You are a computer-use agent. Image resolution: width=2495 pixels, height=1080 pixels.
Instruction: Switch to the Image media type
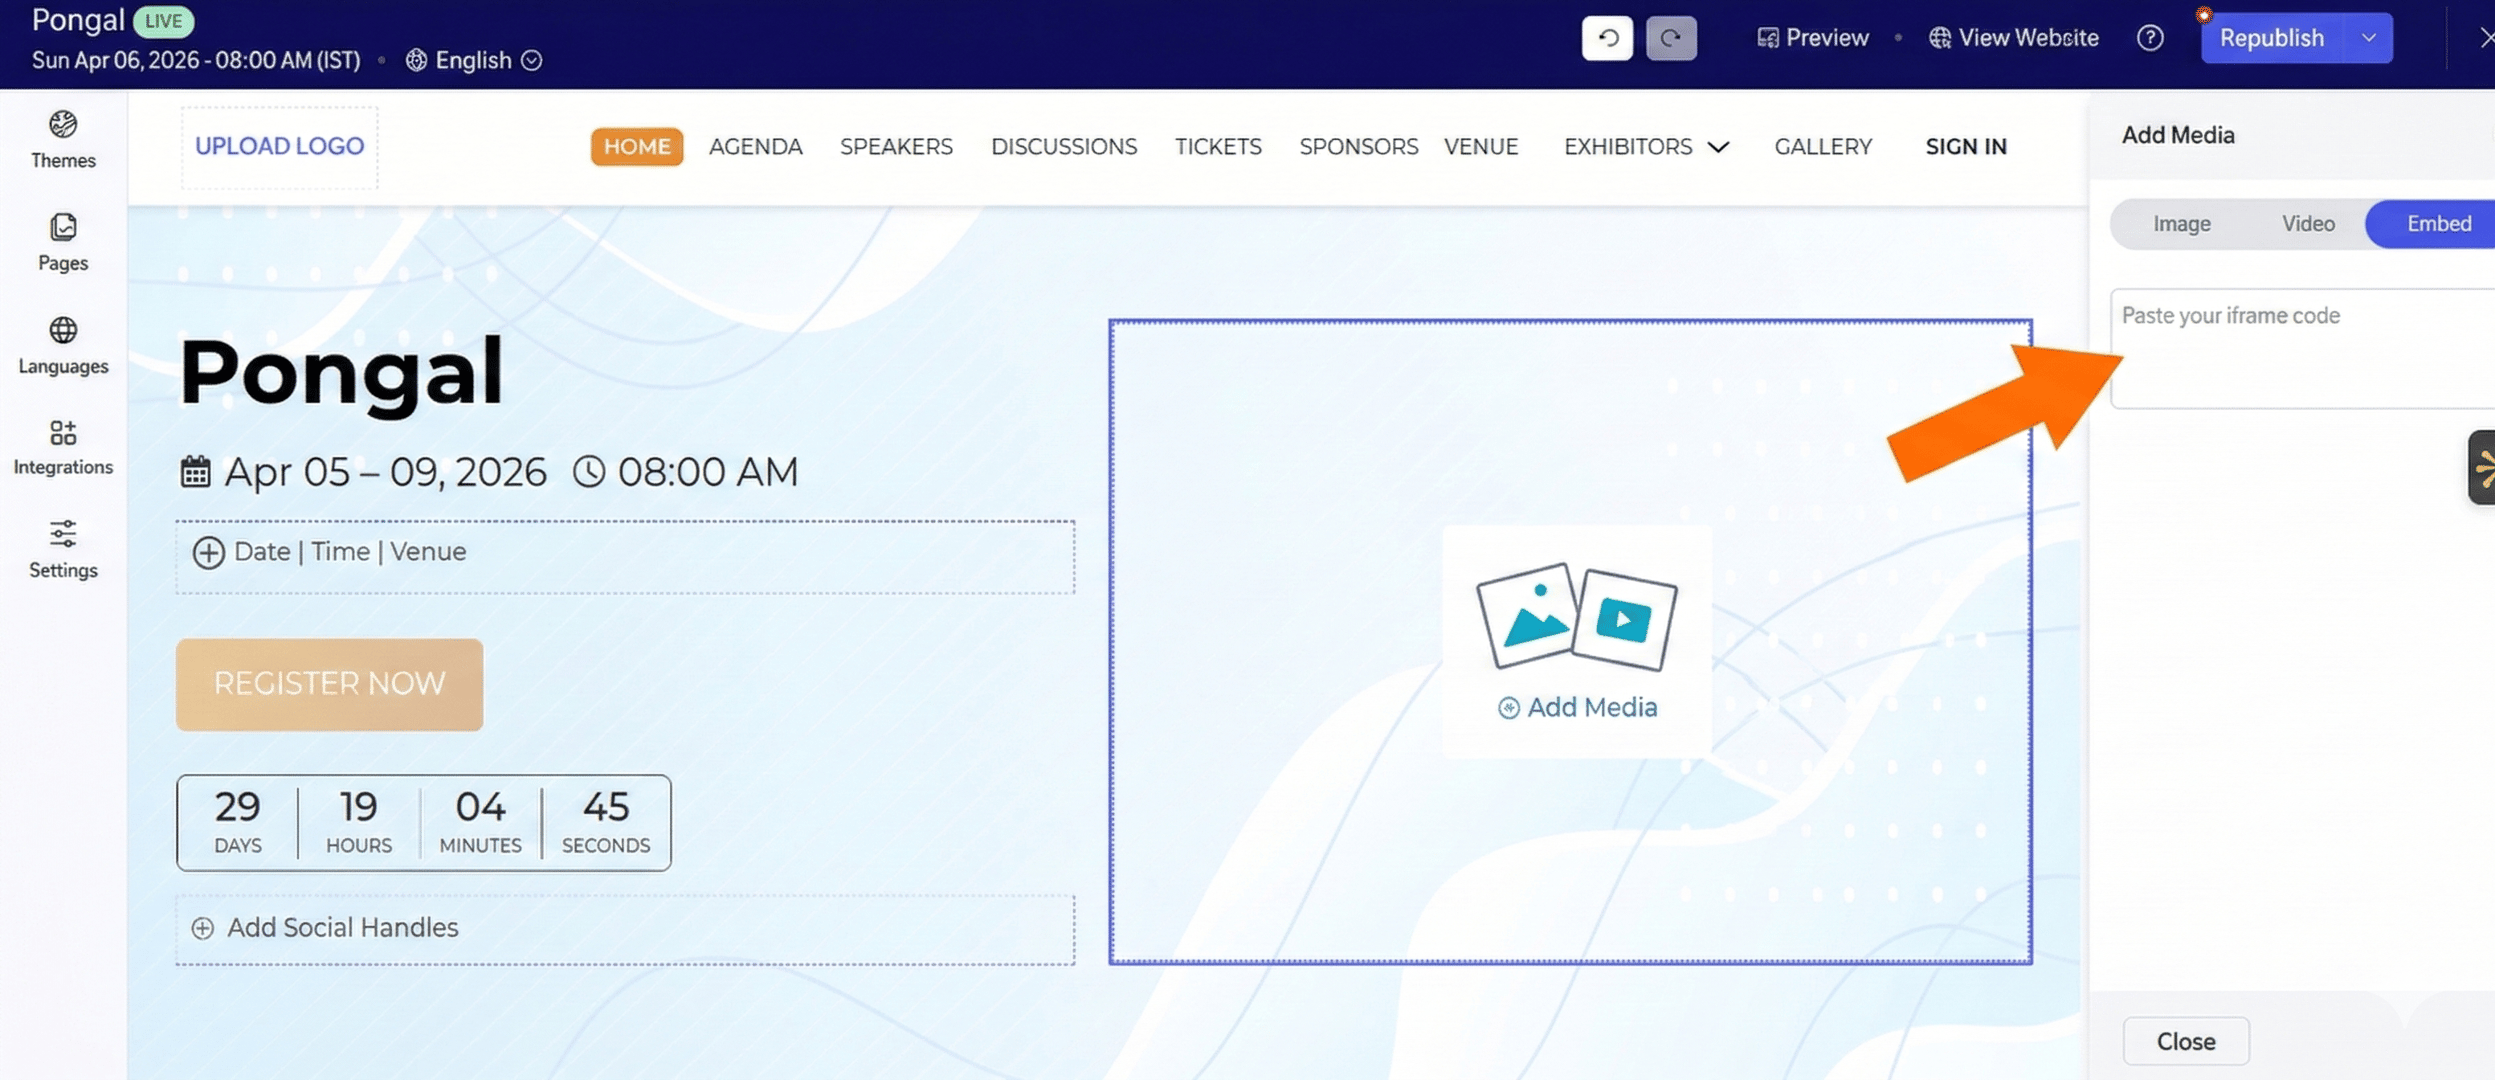2181,223
